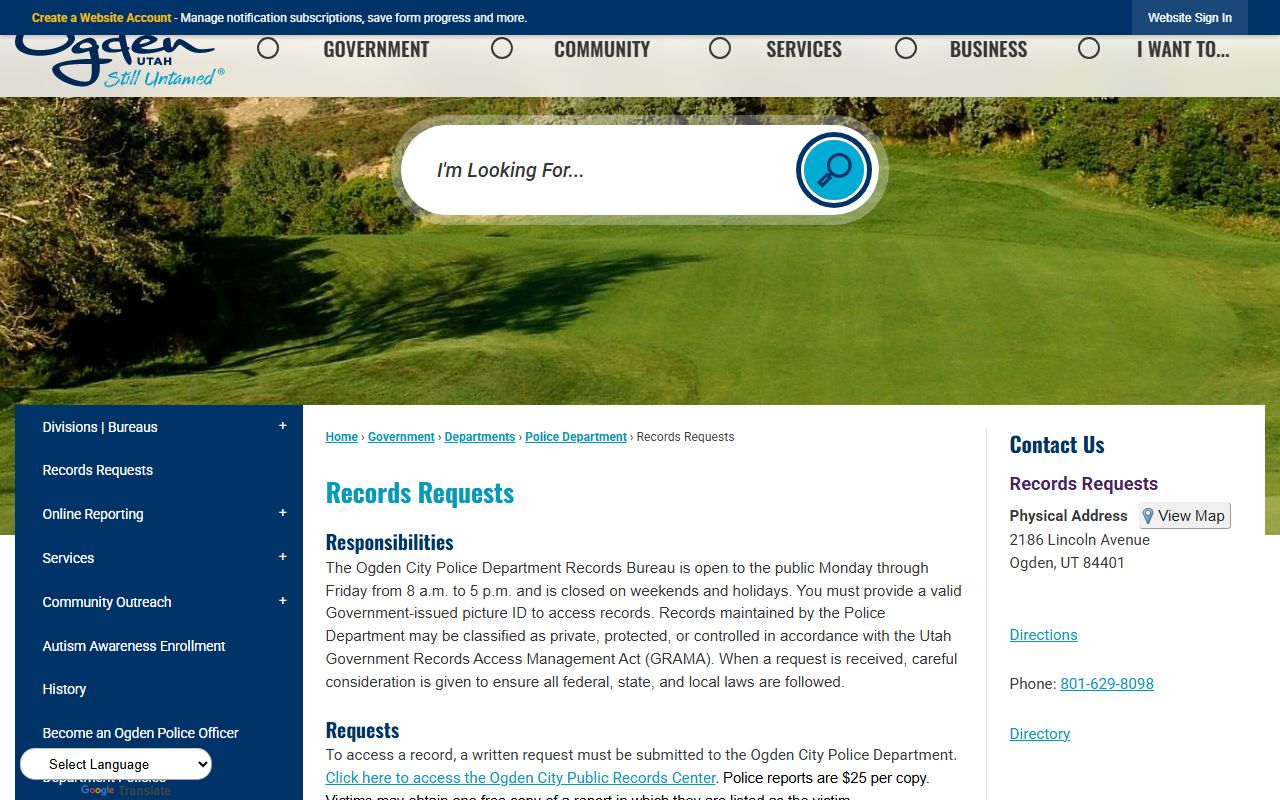Open the Government main menu
1280x800 pixels.
tap(376, 49)
